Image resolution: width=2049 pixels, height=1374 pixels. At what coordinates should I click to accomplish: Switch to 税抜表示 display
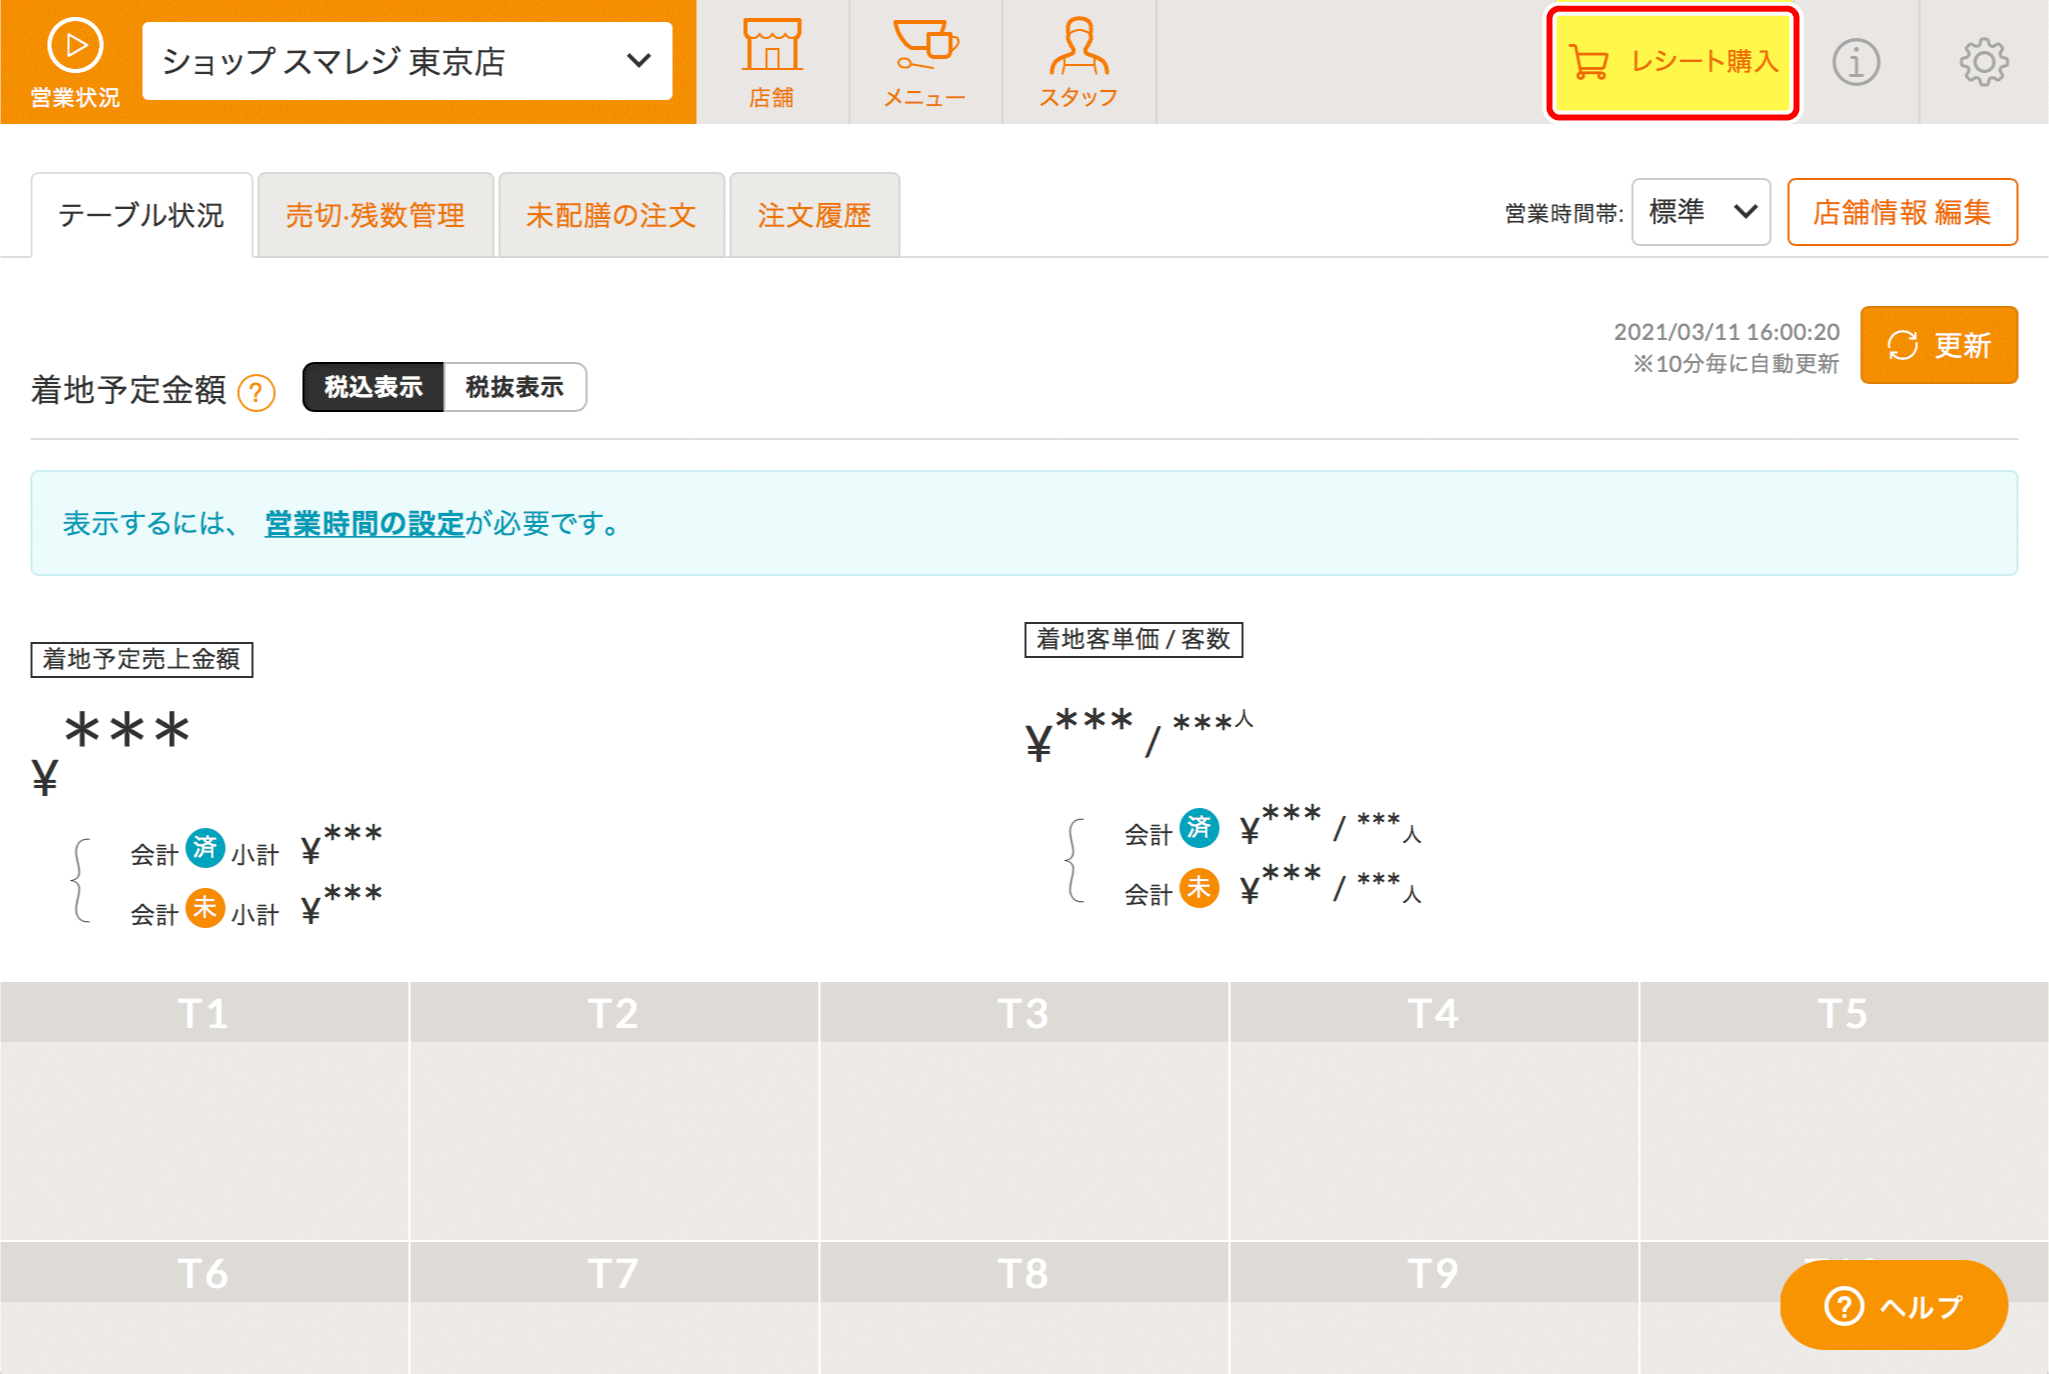(514, 387)
